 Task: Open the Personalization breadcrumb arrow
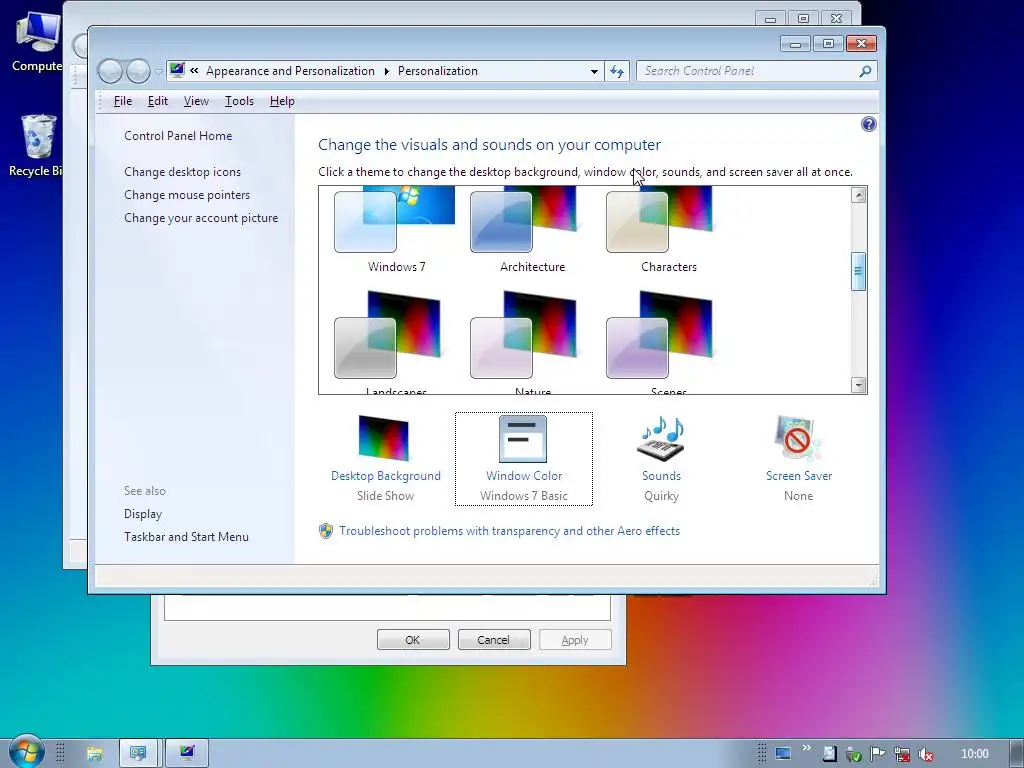pyautogui.click(x=386, y=71)
